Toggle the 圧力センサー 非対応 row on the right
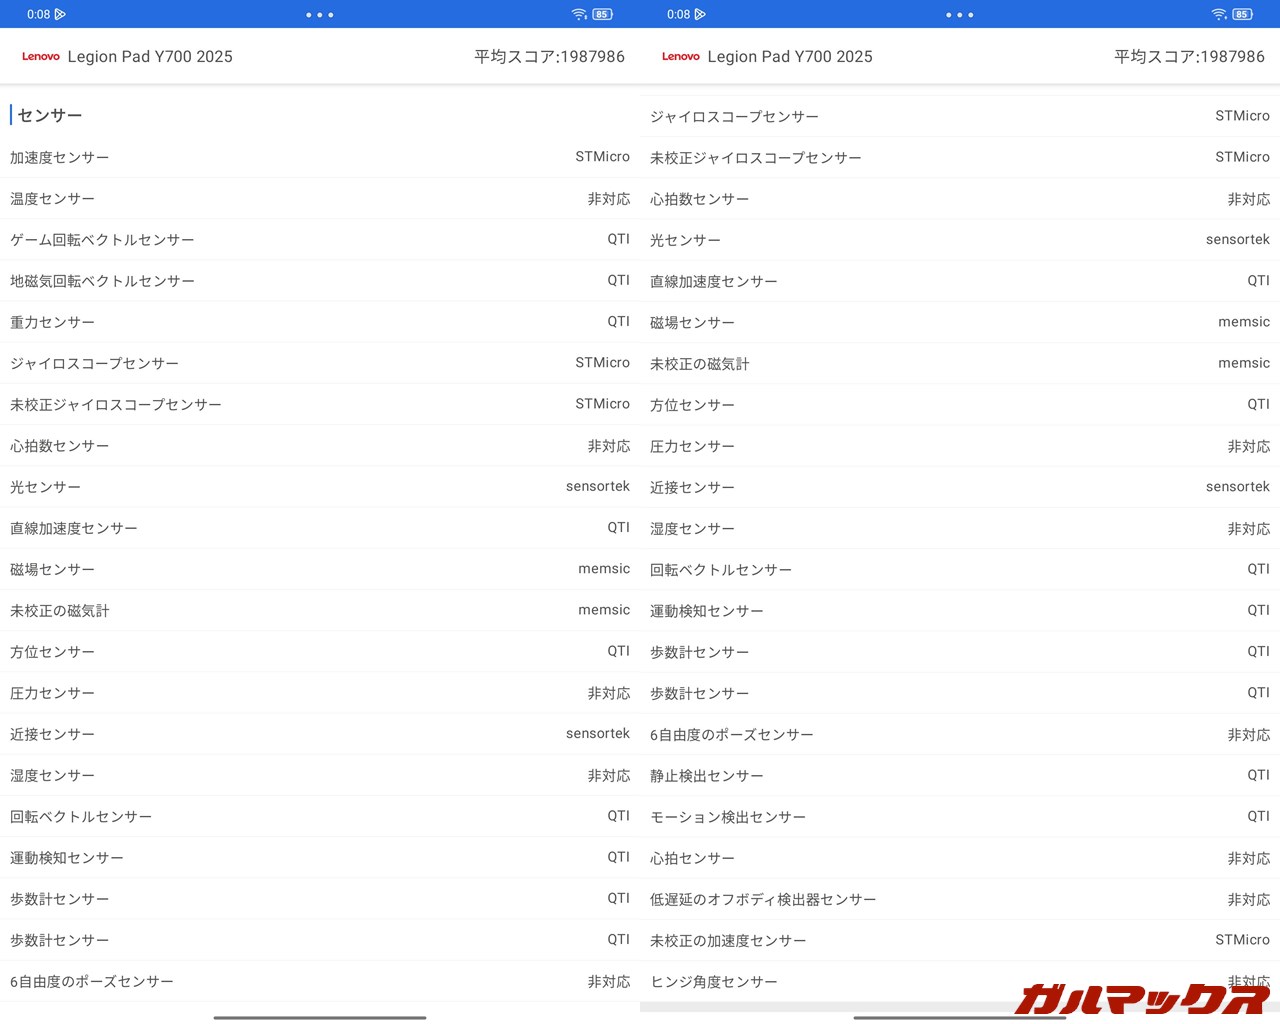The width and height of the screenshot is (1280, 1024). [x=960, y=445]
